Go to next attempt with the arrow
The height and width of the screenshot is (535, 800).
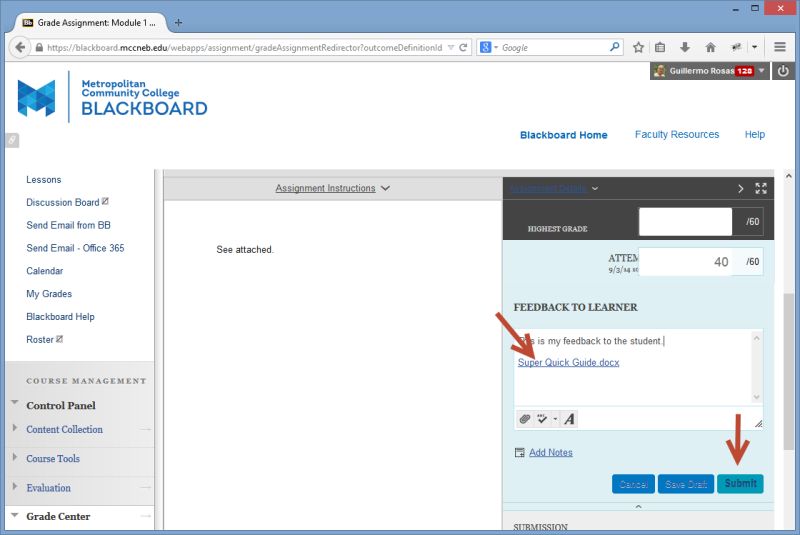pyautogui.click(x=740, y=188)
